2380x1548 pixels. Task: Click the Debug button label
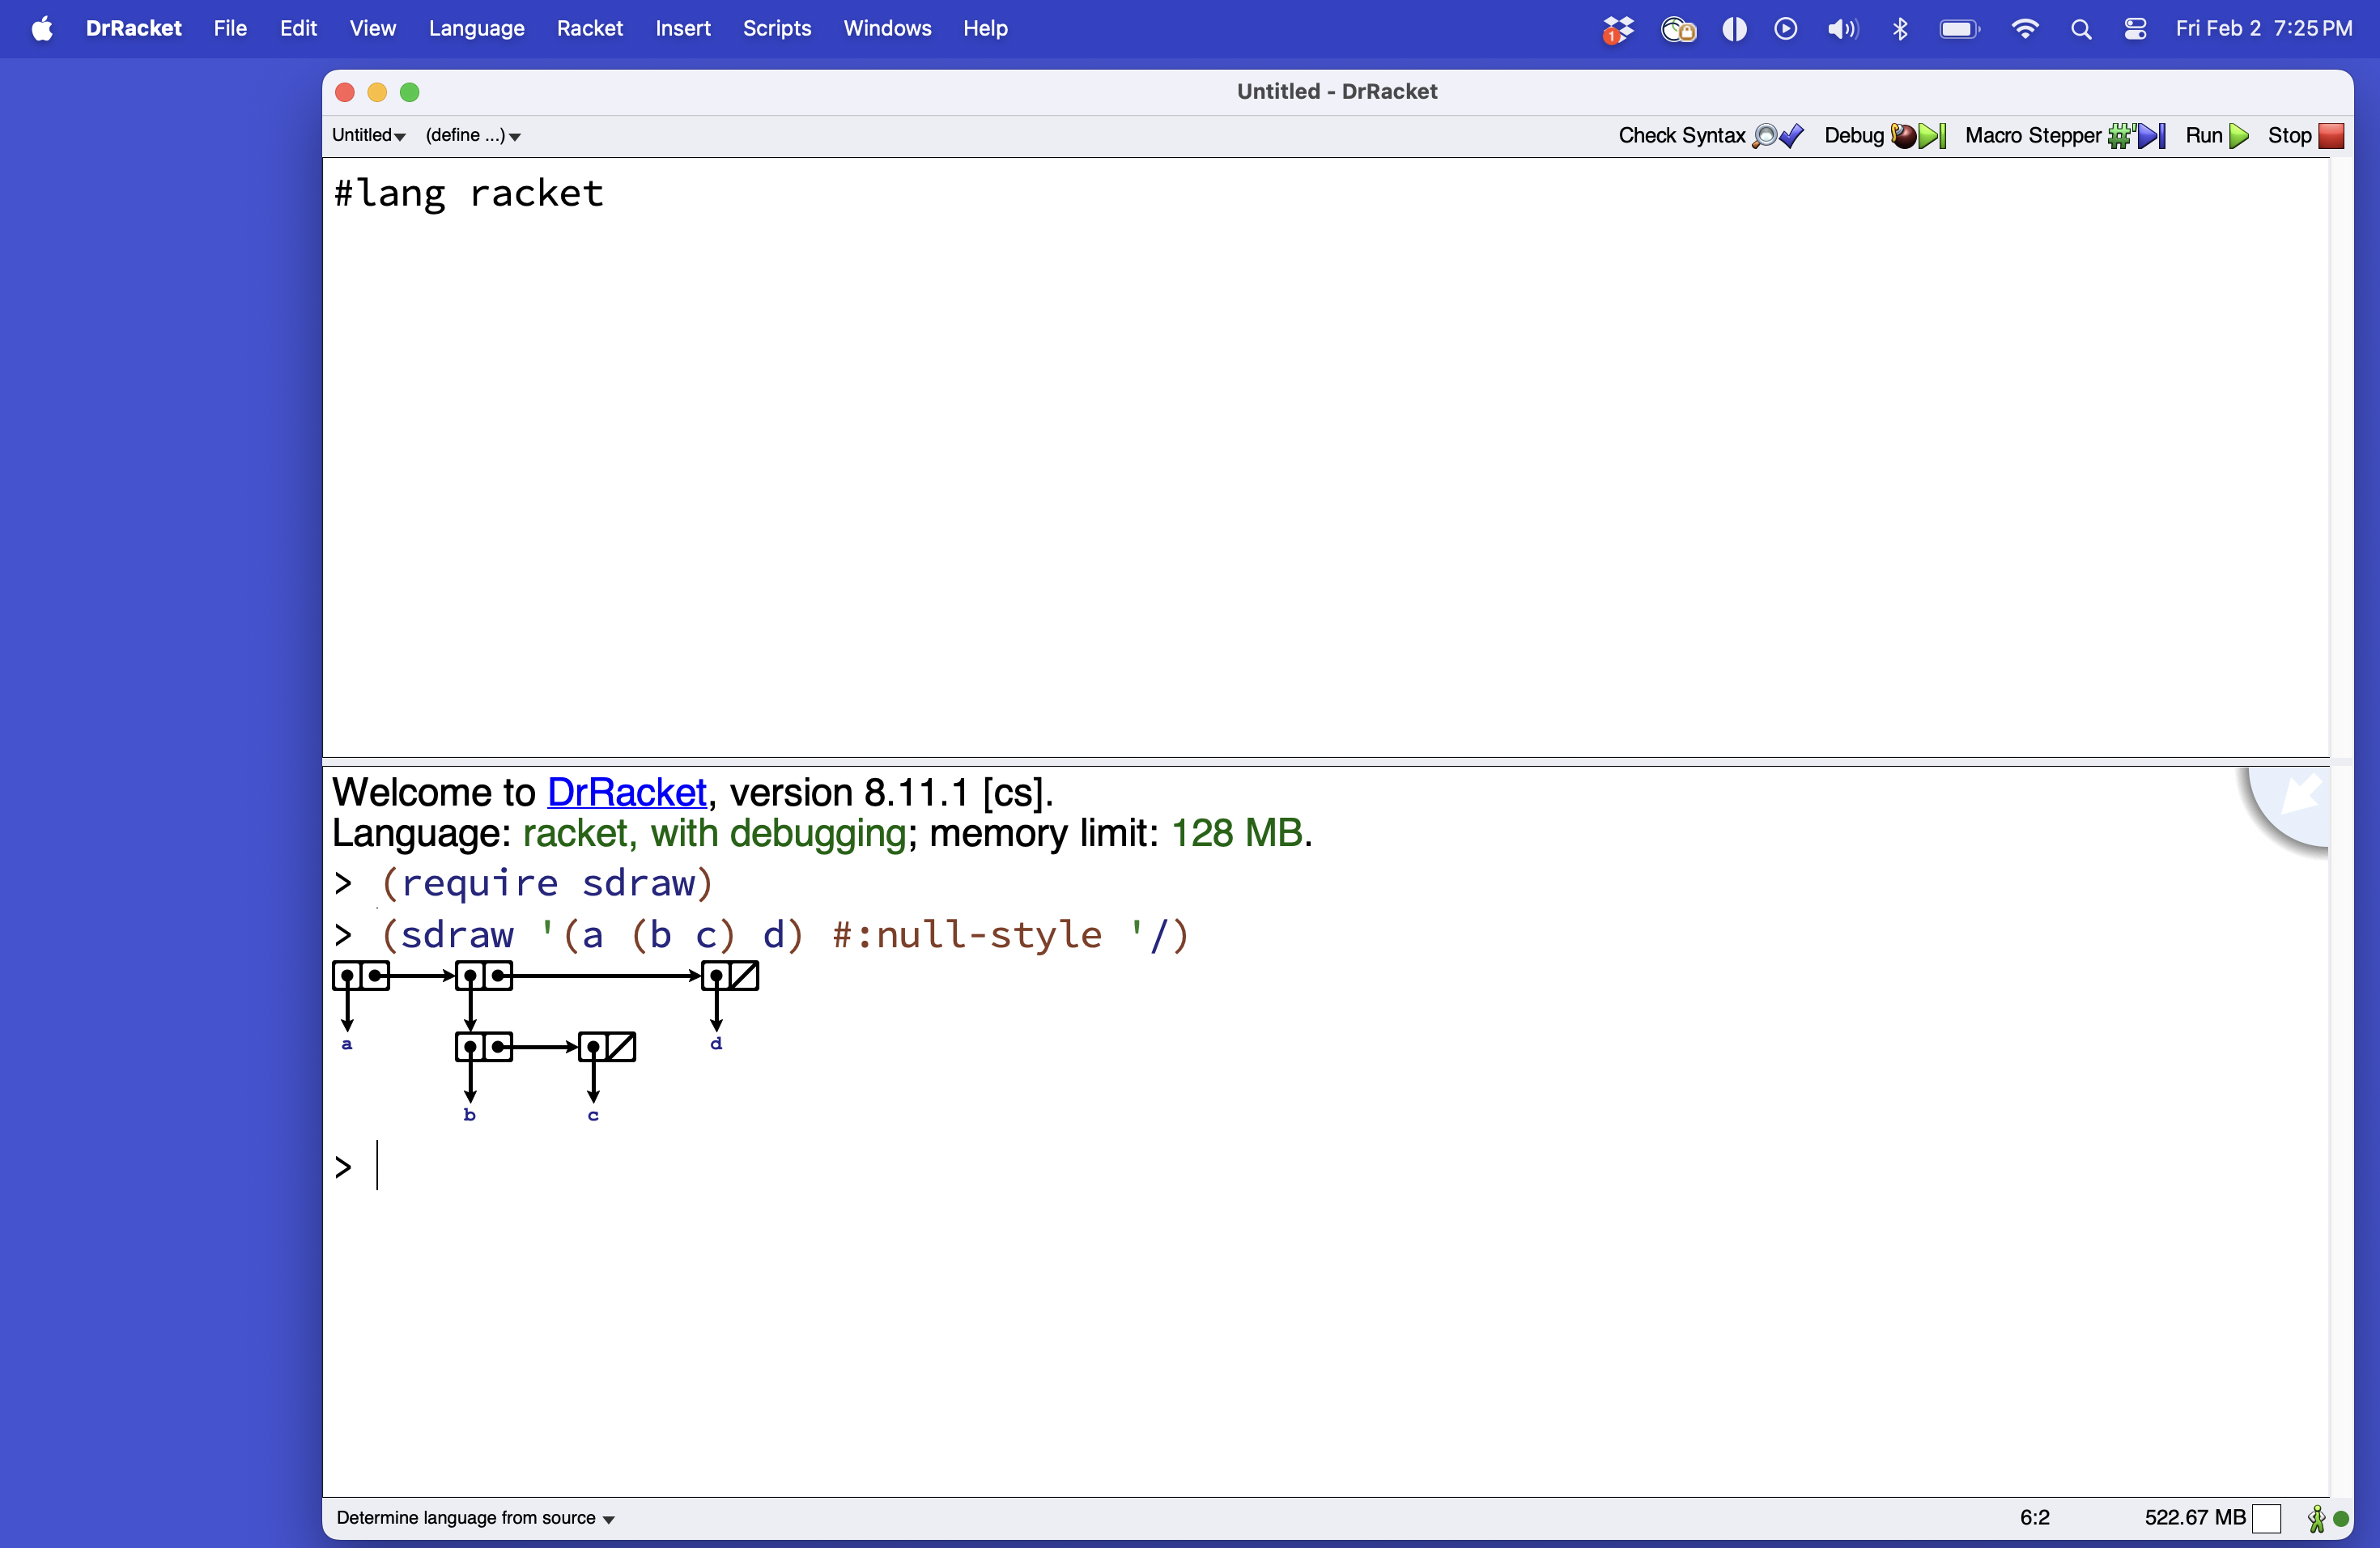coord(1853,136)
